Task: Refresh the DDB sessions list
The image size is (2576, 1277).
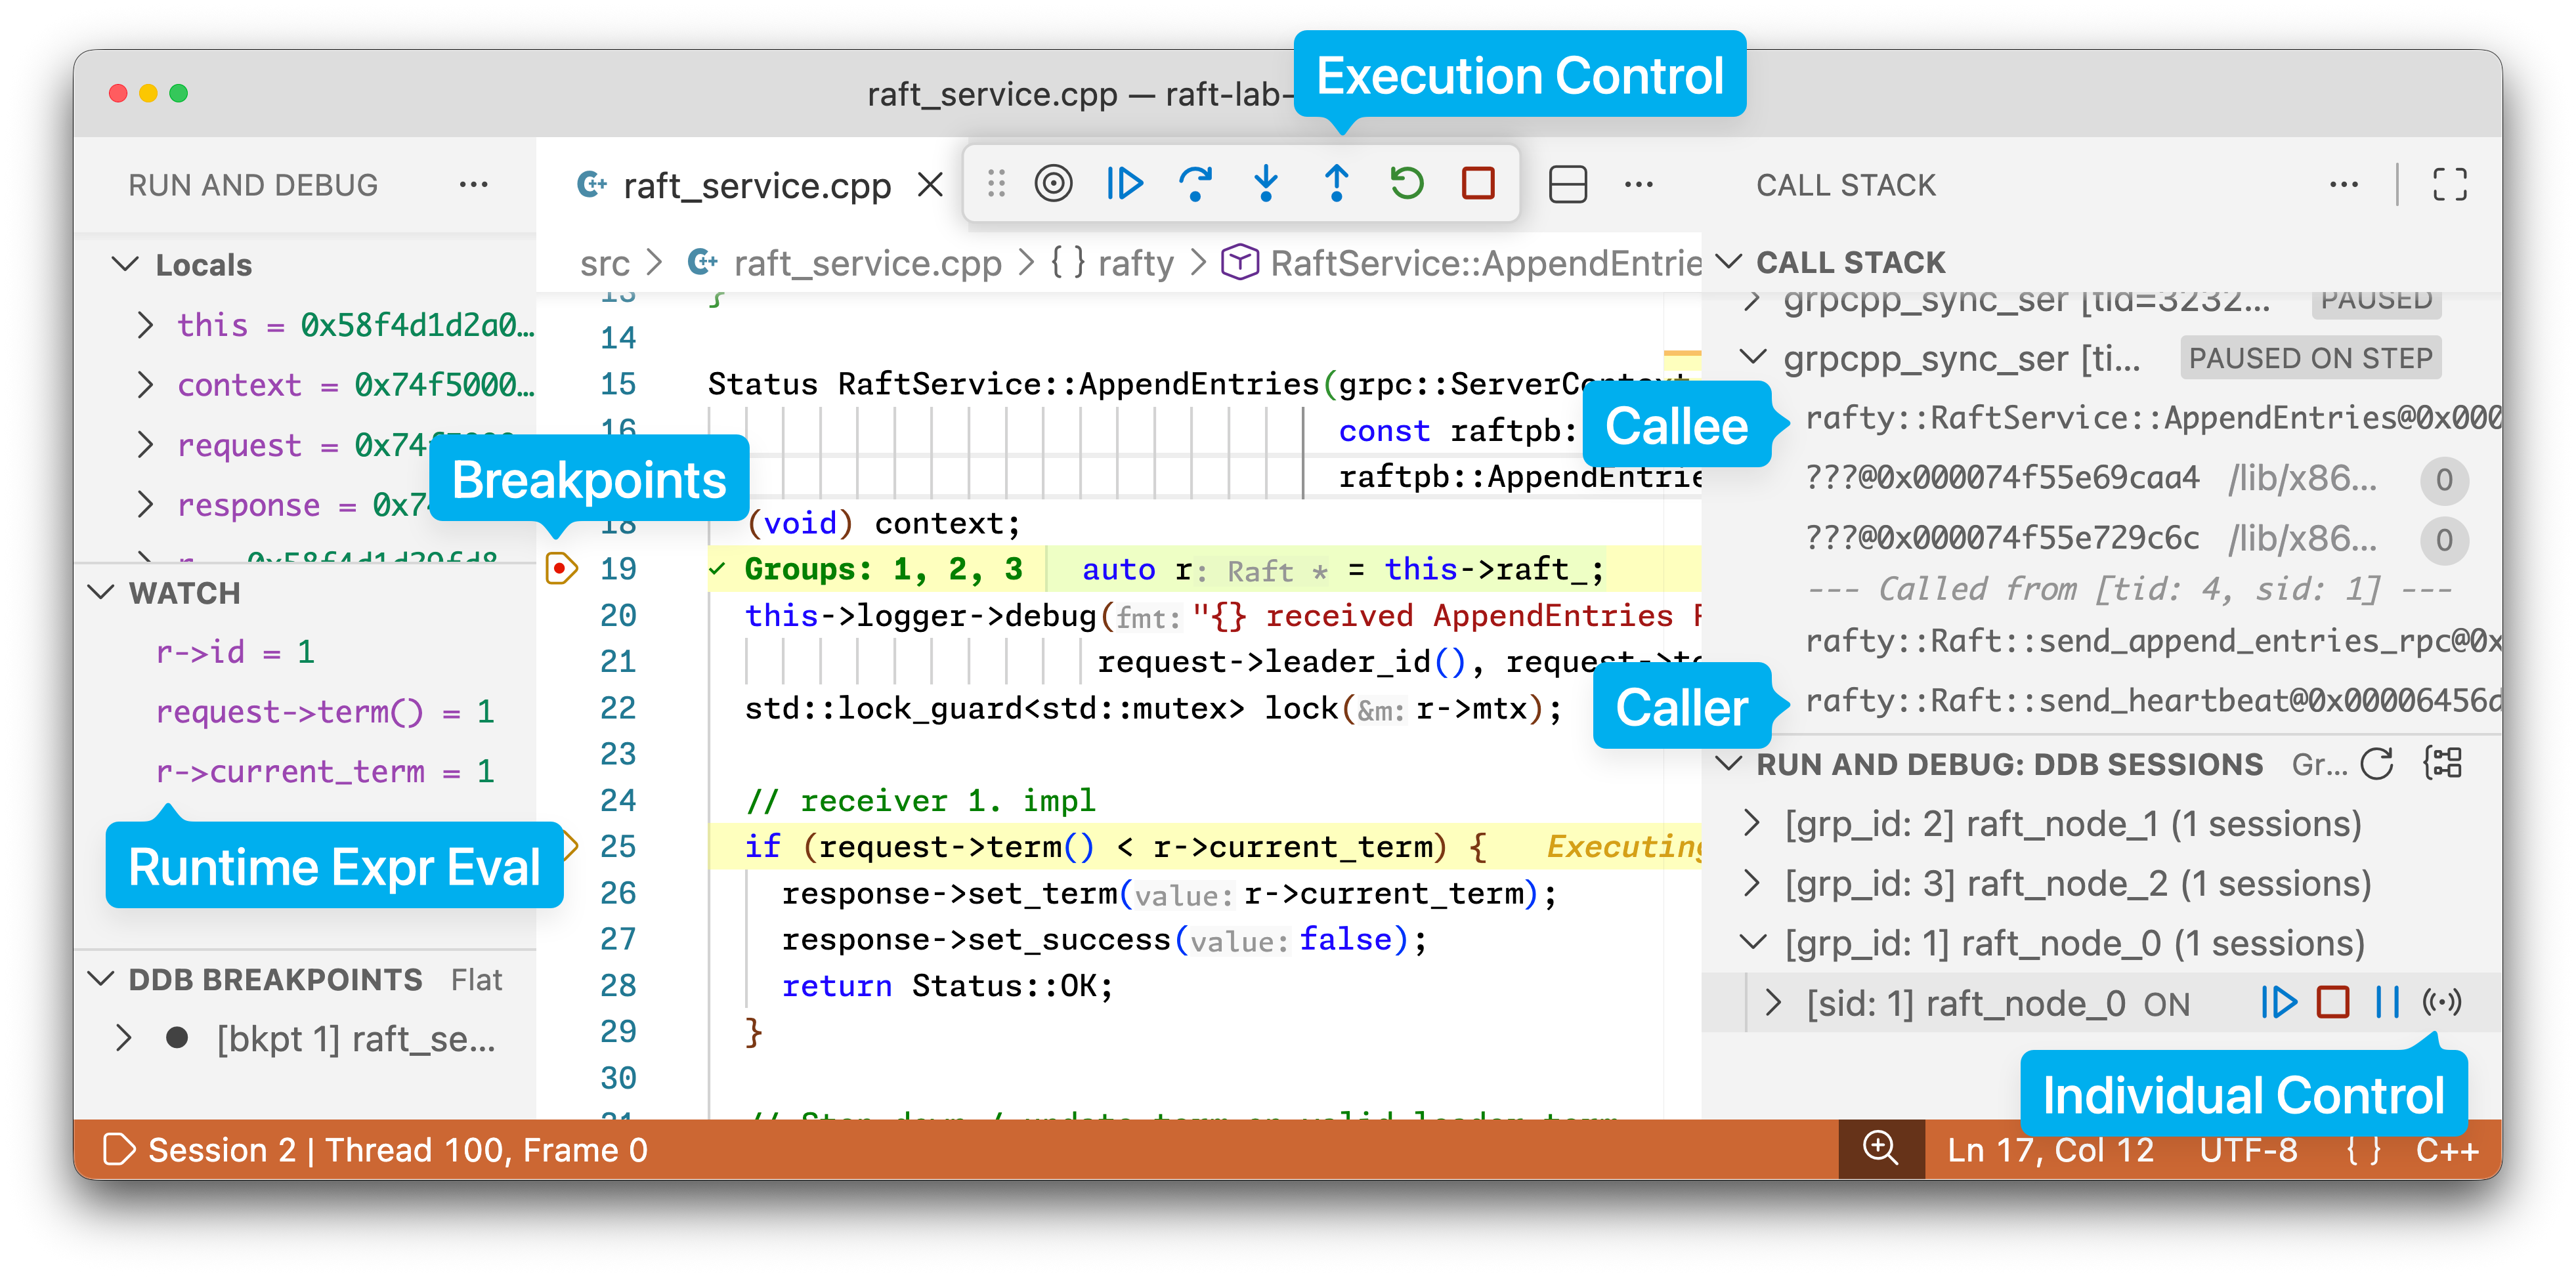Action: (2377, 764)
